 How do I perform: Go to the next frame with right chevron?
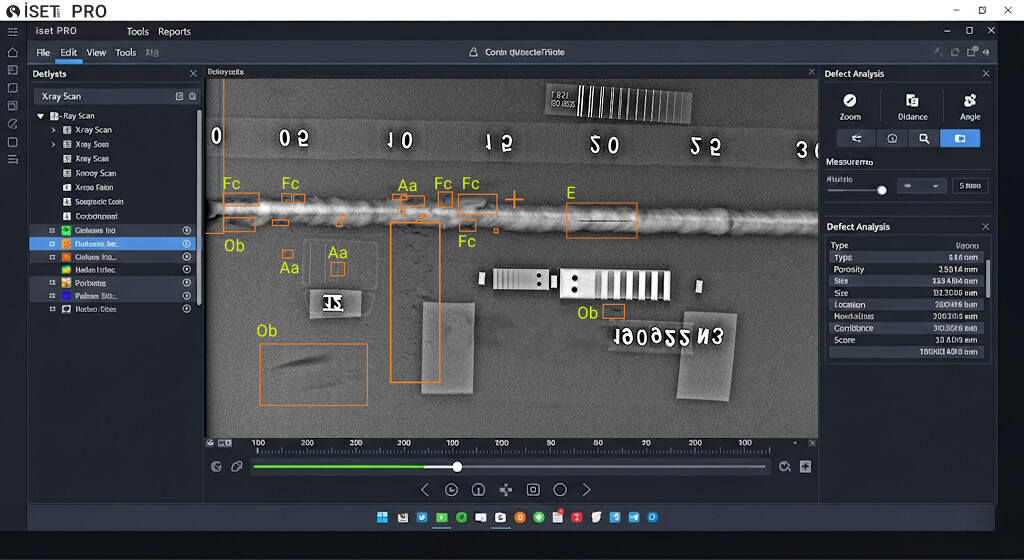(586, 490)
